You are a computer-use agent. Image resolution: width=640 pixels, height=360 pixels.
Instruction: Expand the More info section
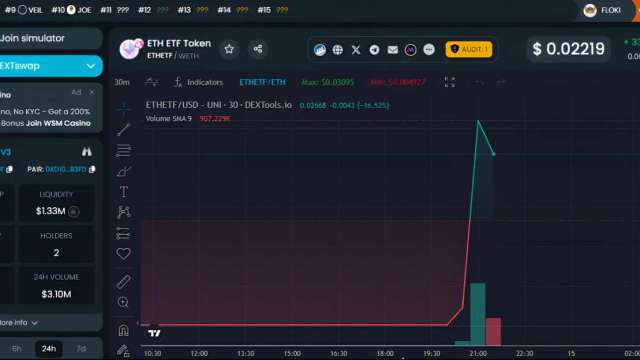coord(19,323)
